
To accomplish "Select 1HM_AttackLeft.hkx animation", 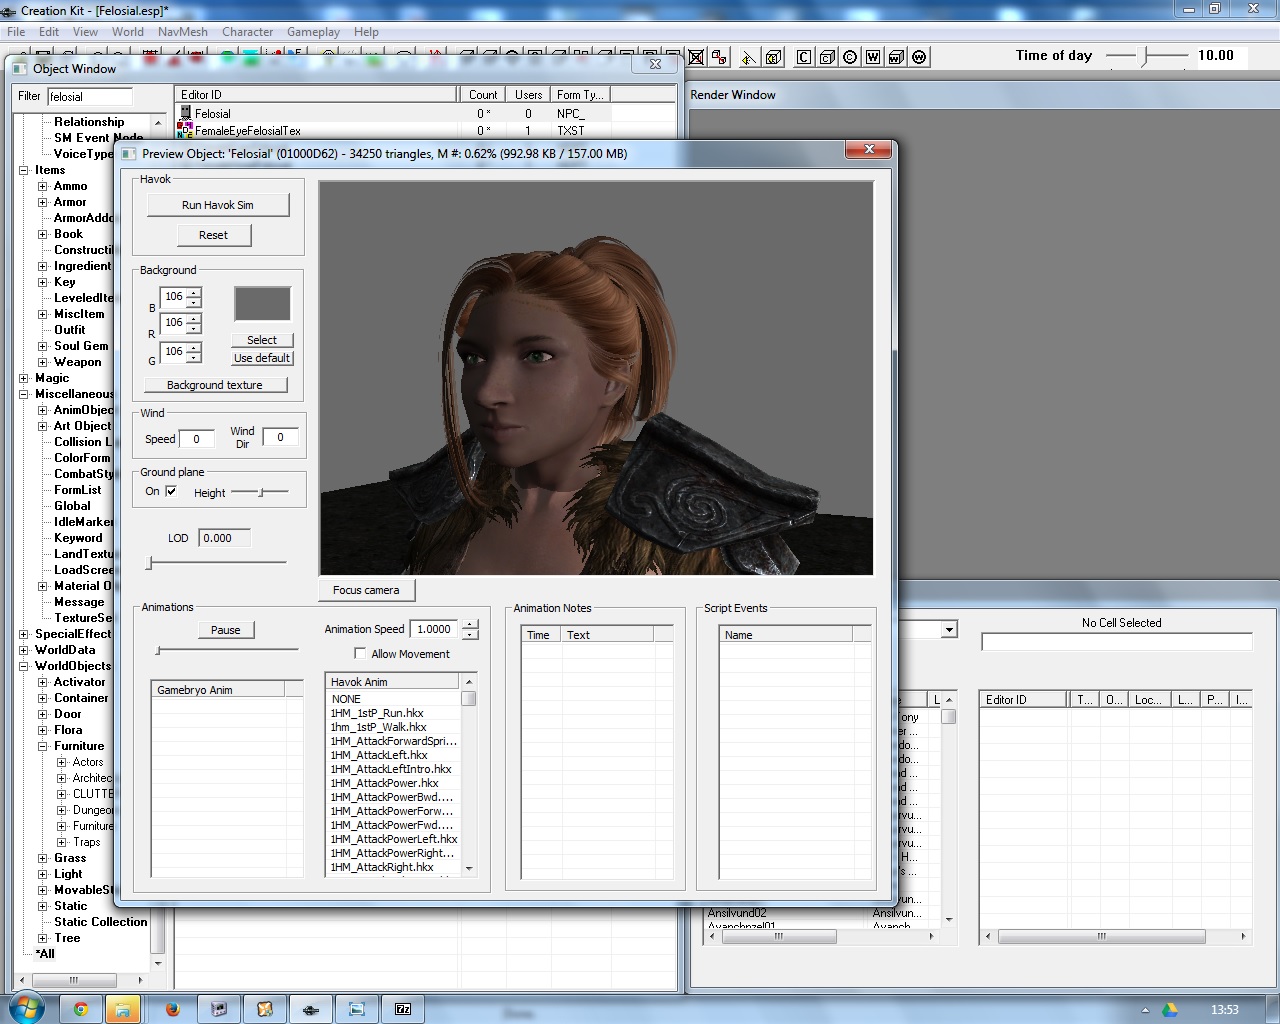I will tap(379, 755).
